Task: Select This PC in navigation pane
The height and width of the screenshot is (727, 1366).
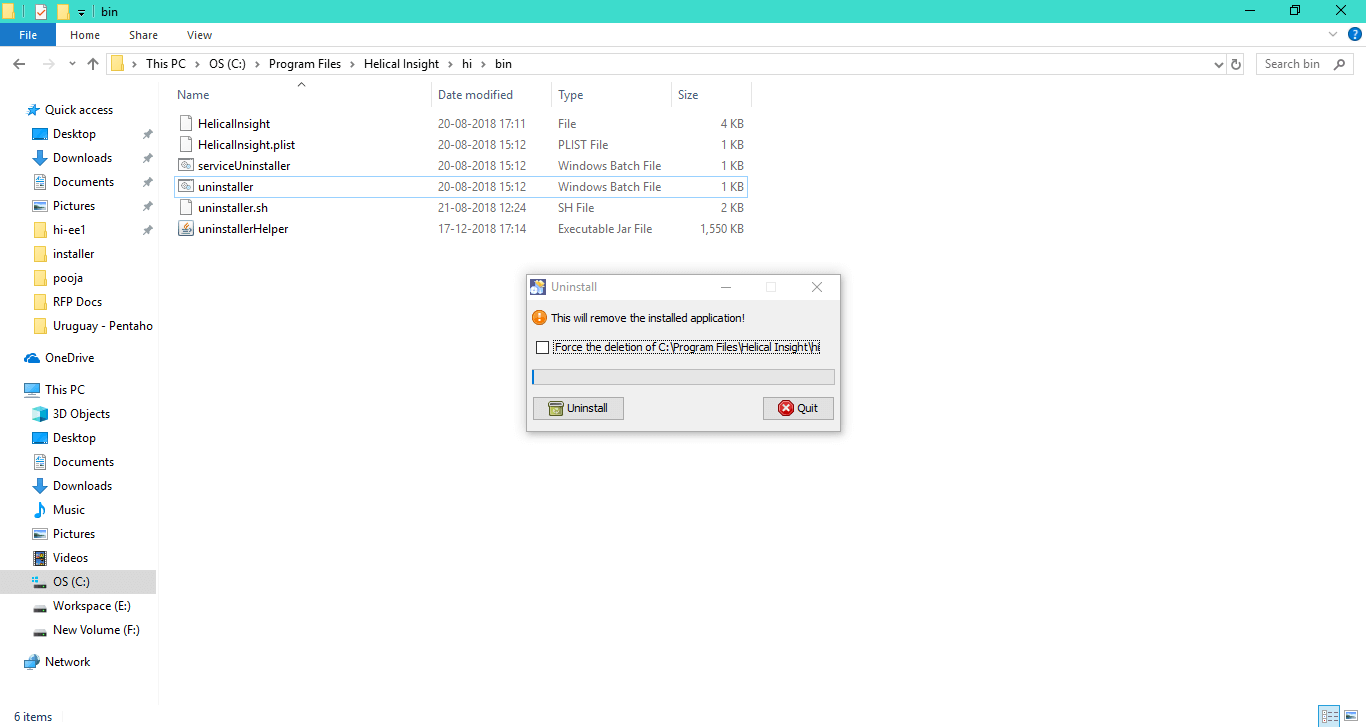Action: coord(65,390)
